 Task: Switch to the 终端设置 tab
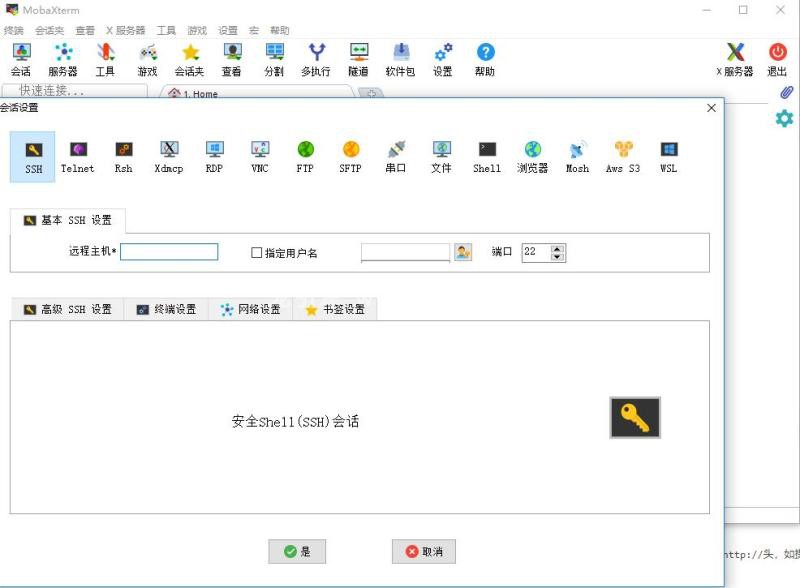(x=166, y=309)
